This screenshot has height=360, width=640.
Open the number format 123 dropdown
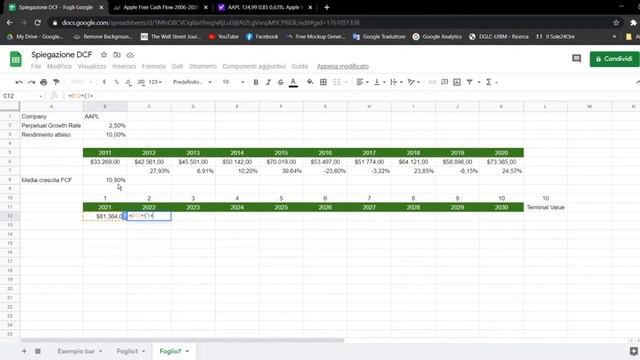tap(155, 82)
